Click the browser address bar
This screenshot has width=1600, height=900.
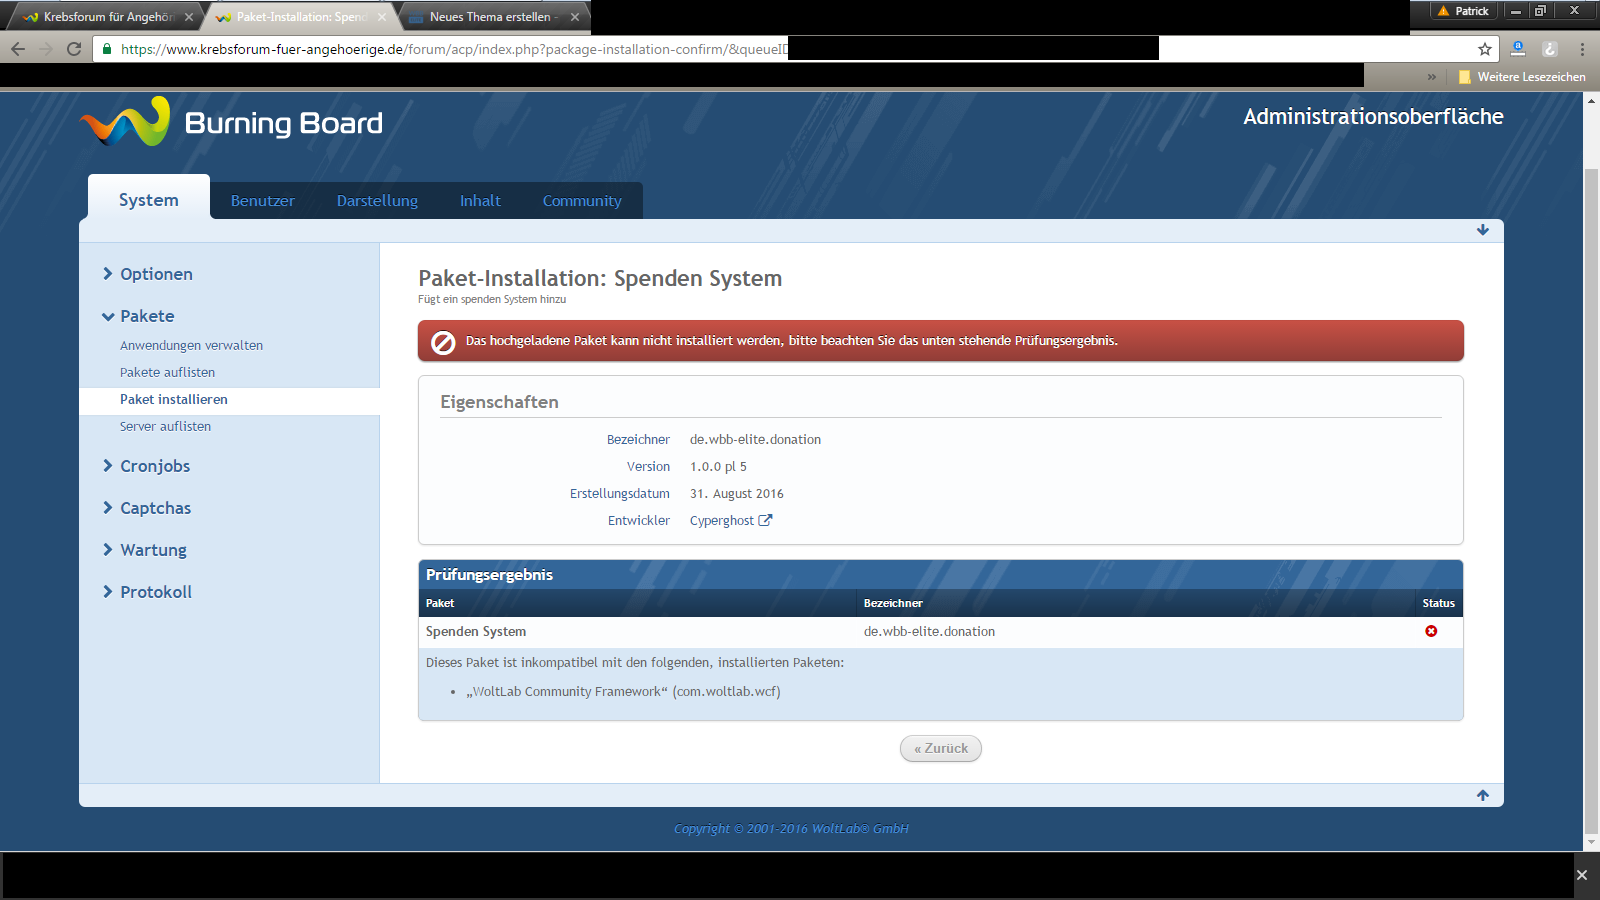pos(450,49)
